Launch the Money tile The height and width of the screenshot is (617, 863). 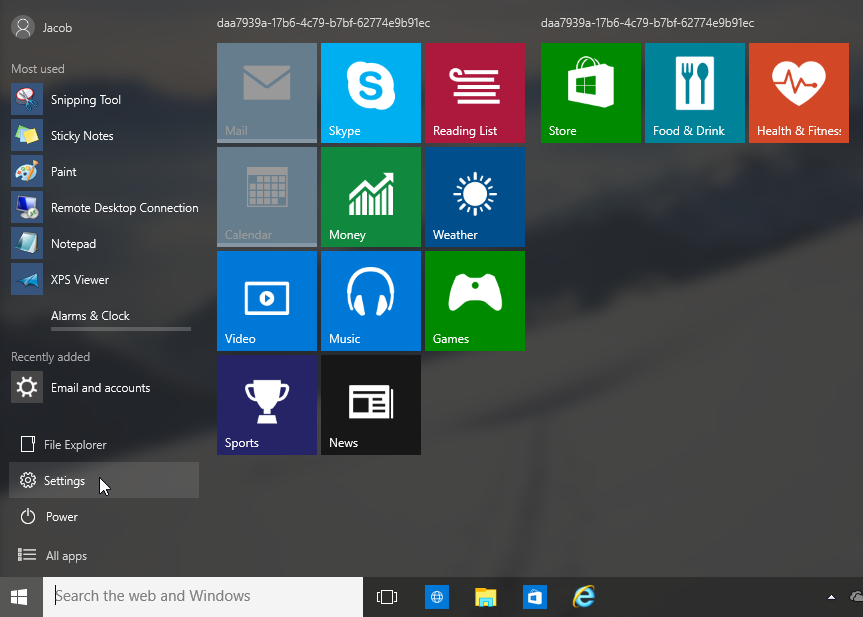[371, 197]
